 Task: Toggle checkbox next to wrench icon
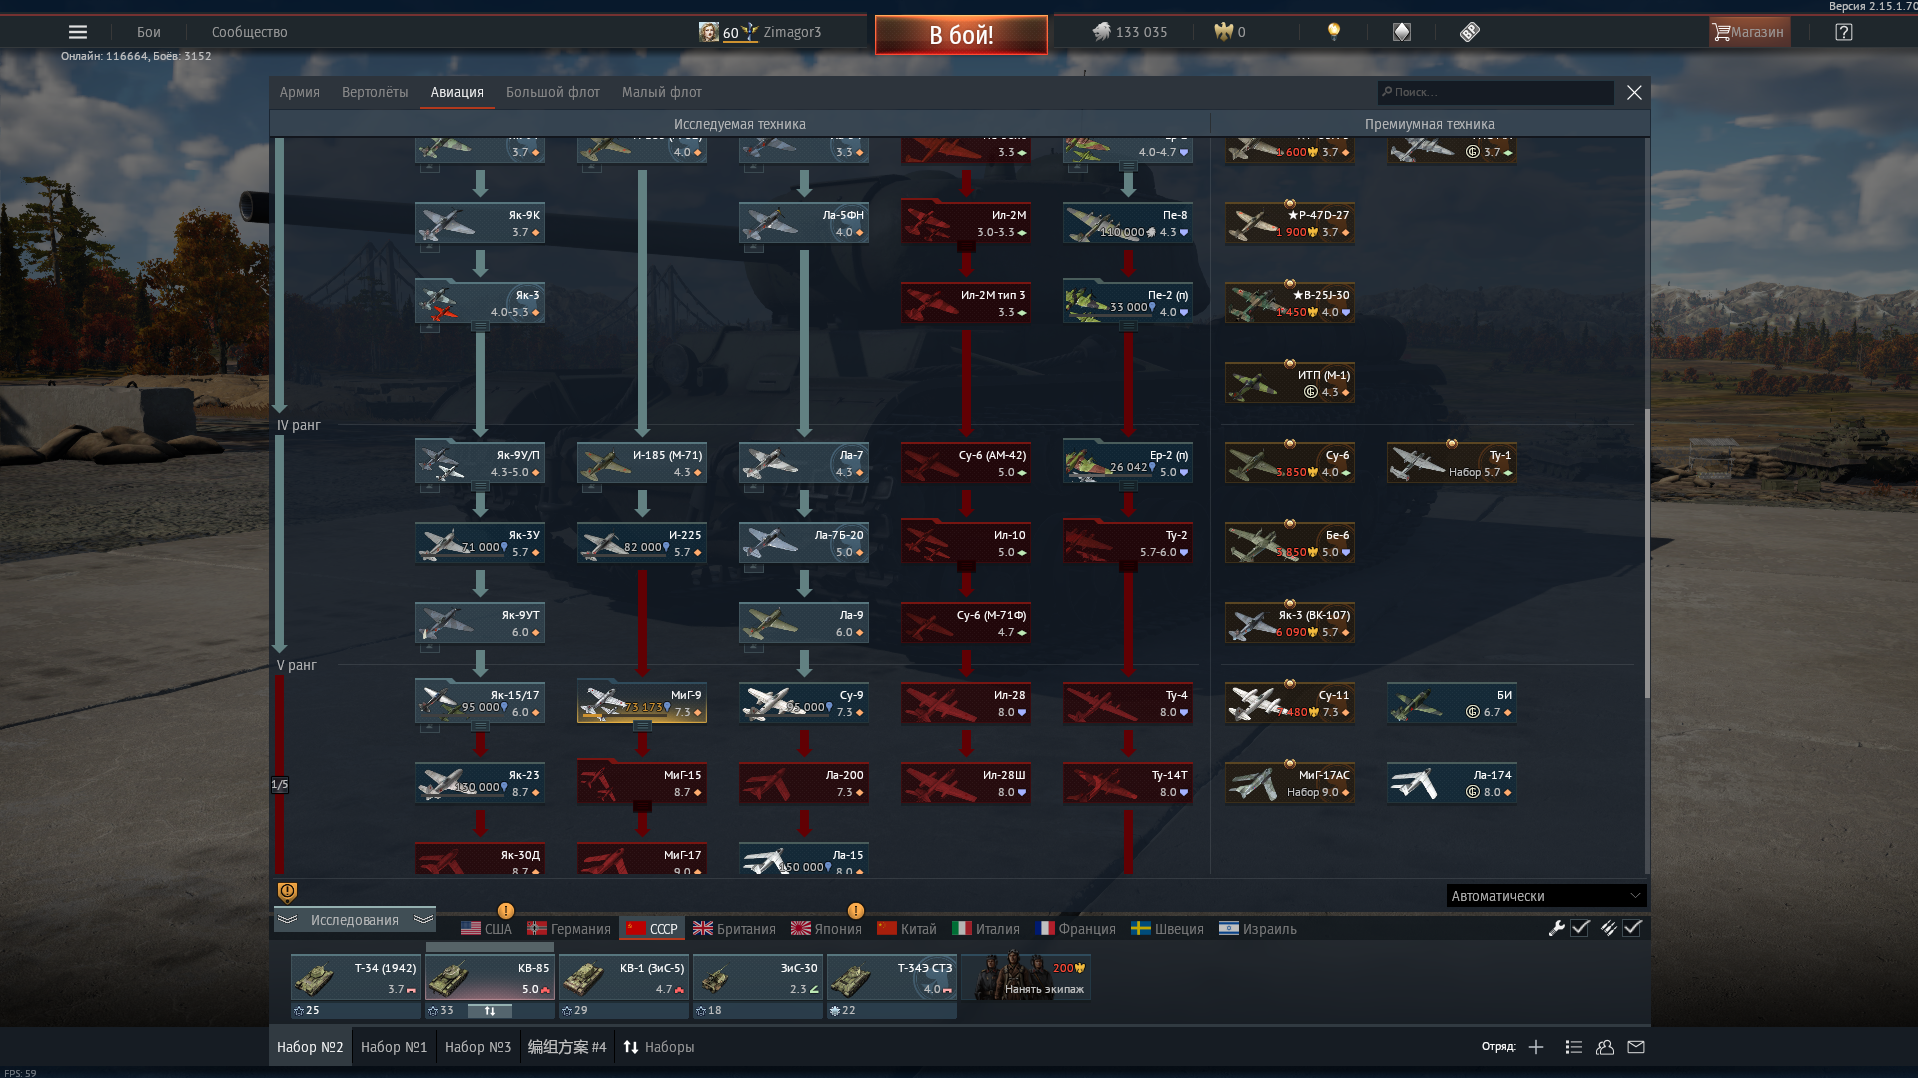pos(1580,928)
